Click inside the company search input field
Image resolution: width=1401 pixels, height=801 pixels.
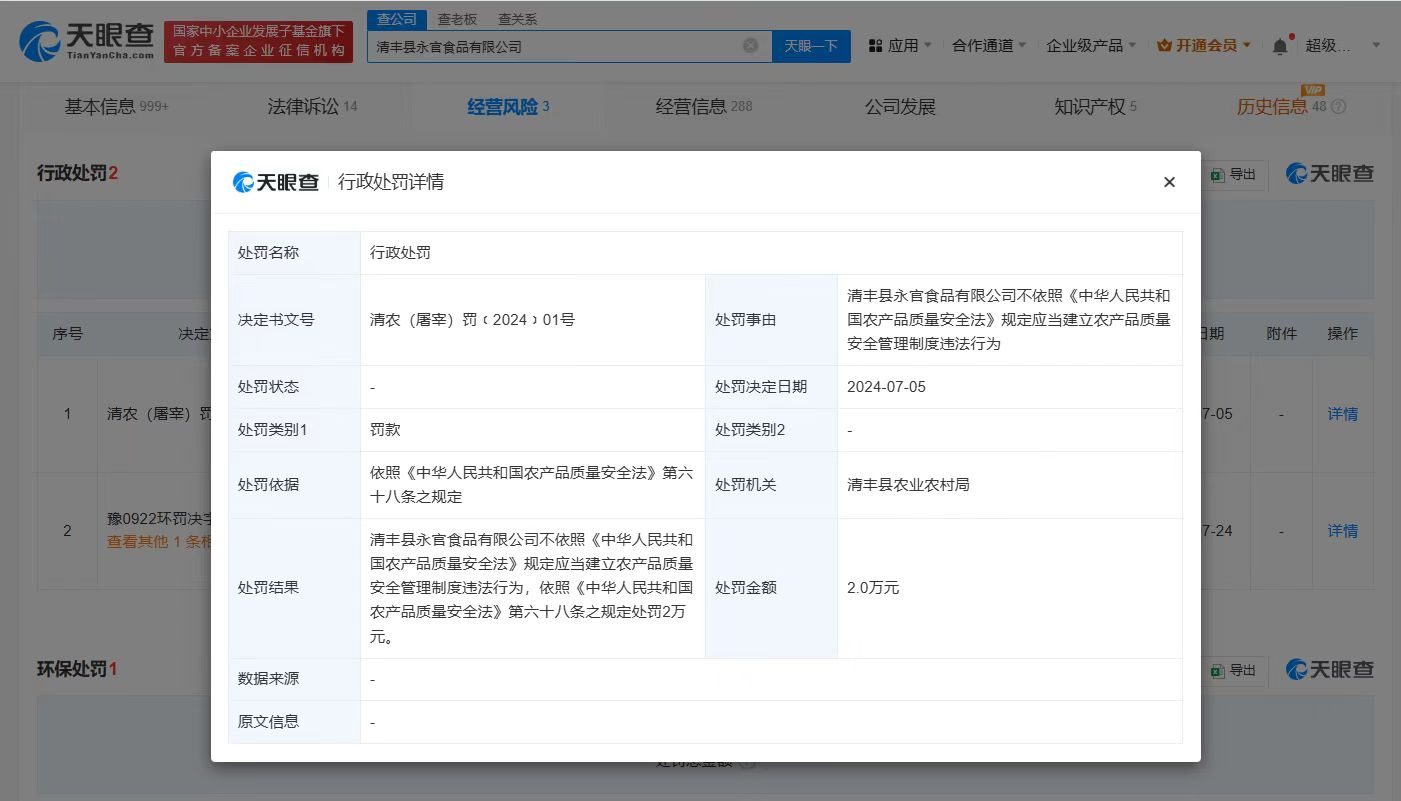pyautogui.click(x=560, y=45)
